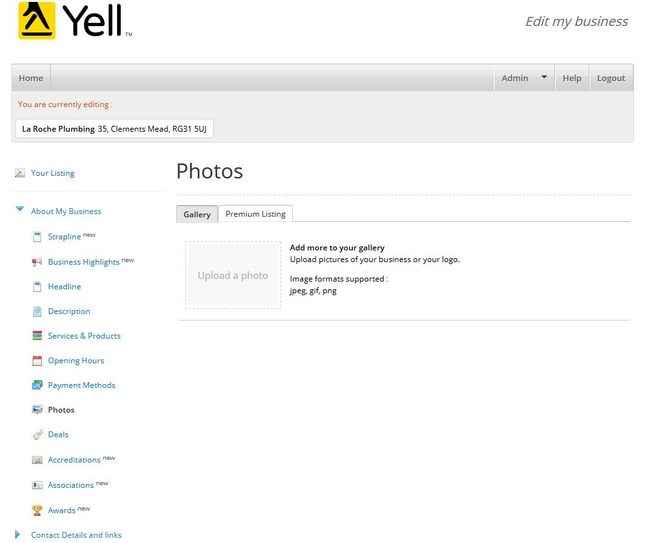This screenshot has height=543, width=650.
Task: Click the Logout button
Action: [611, 78]
